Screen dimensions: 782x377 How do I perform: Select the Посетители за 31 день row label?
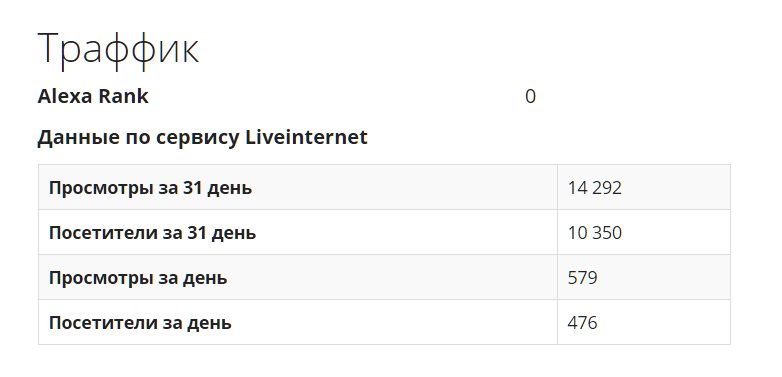[x=152, y=233]
